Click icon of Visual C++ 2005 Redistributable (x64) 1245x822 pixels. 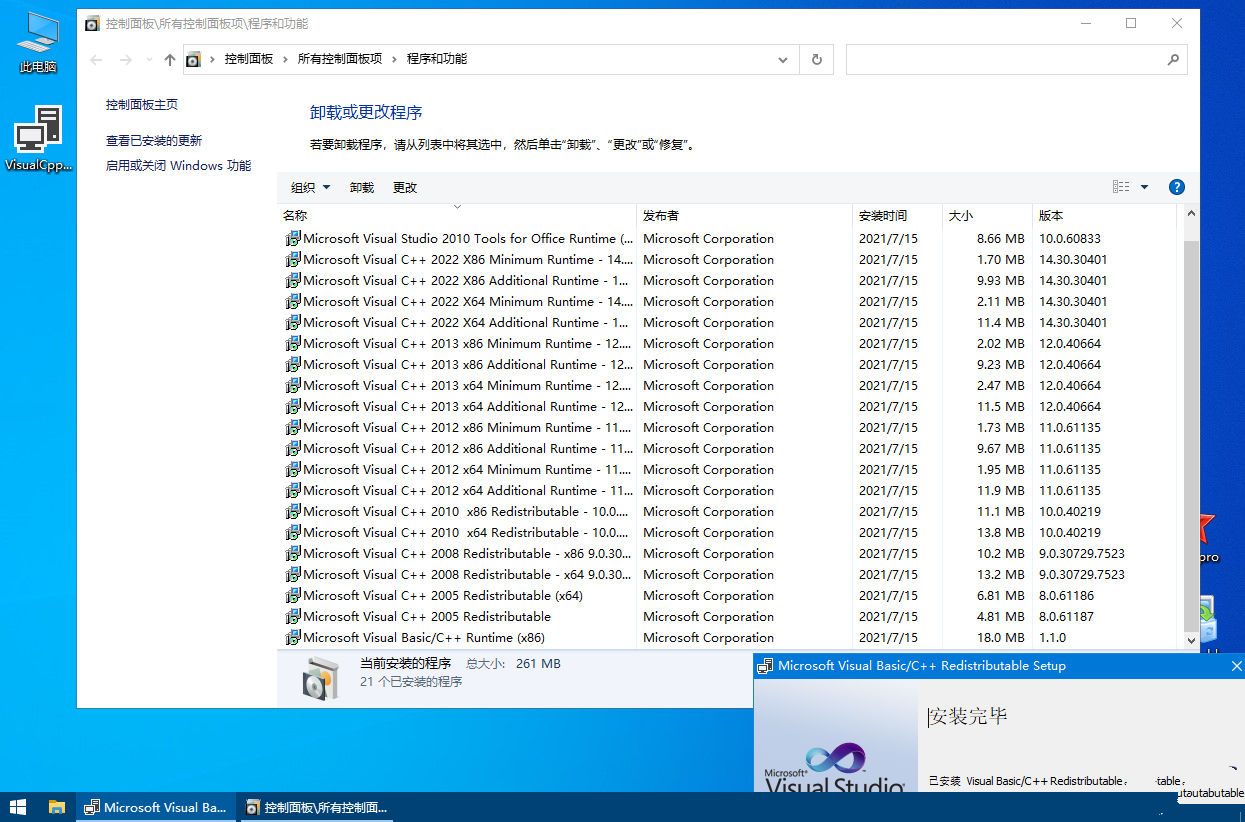(x=293, y=596)
